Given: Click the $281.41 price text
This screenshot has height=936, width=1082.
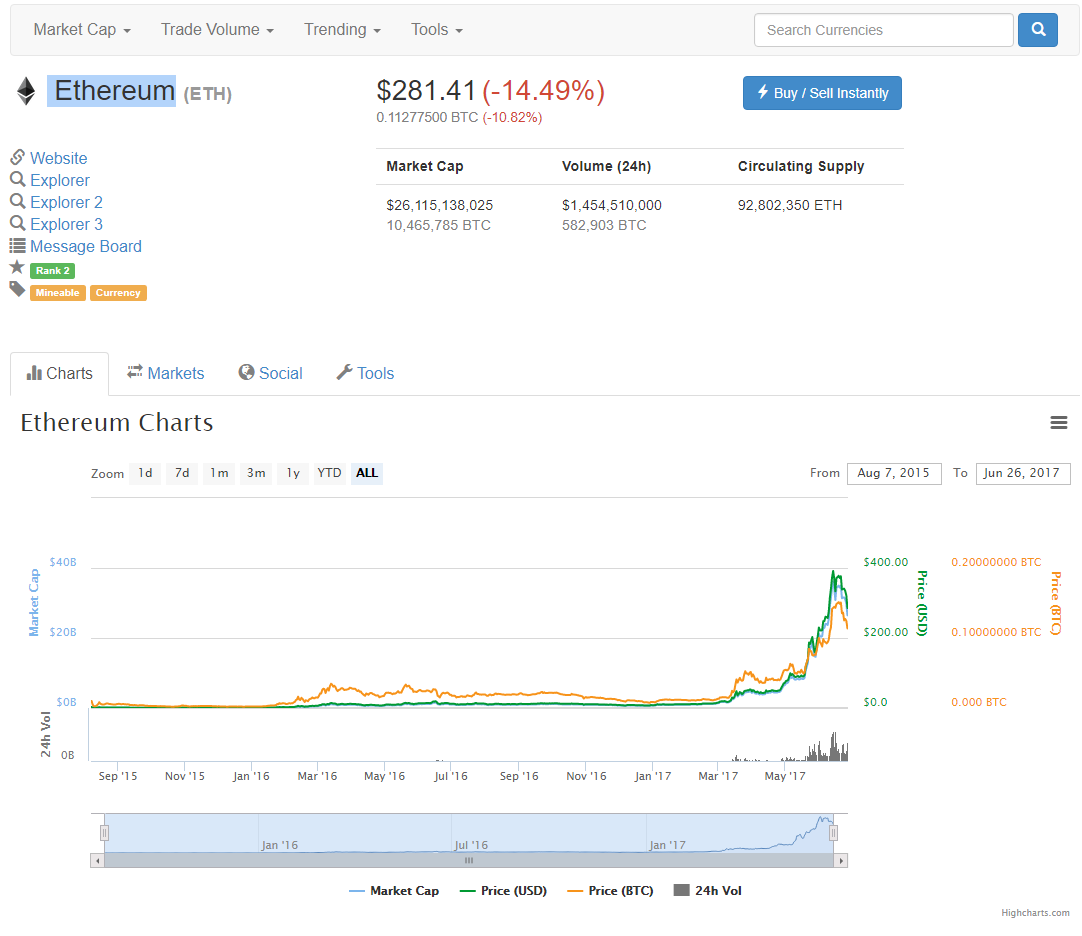Looking at the screenshot, I should pos(426,90).
